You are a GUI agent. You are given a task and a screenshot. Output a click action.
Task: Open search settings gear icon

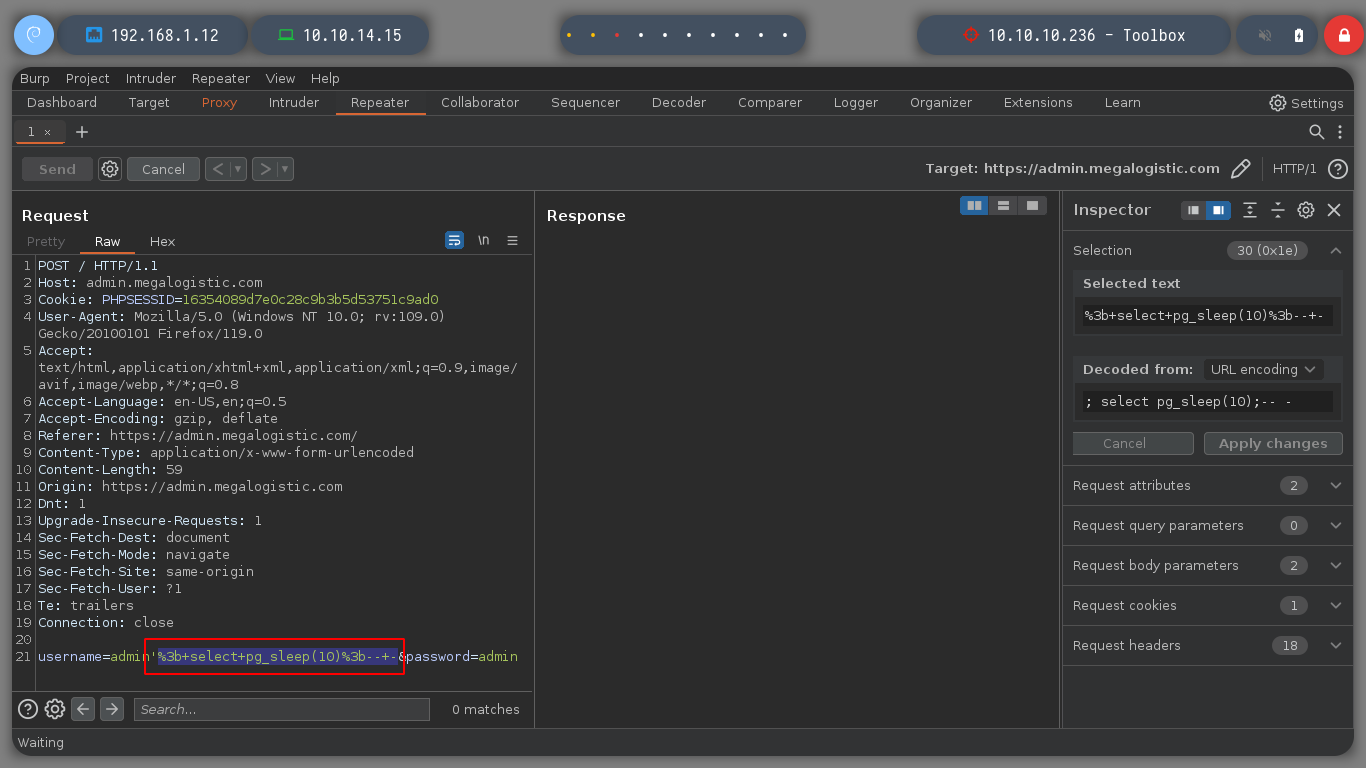click(55, 709)
